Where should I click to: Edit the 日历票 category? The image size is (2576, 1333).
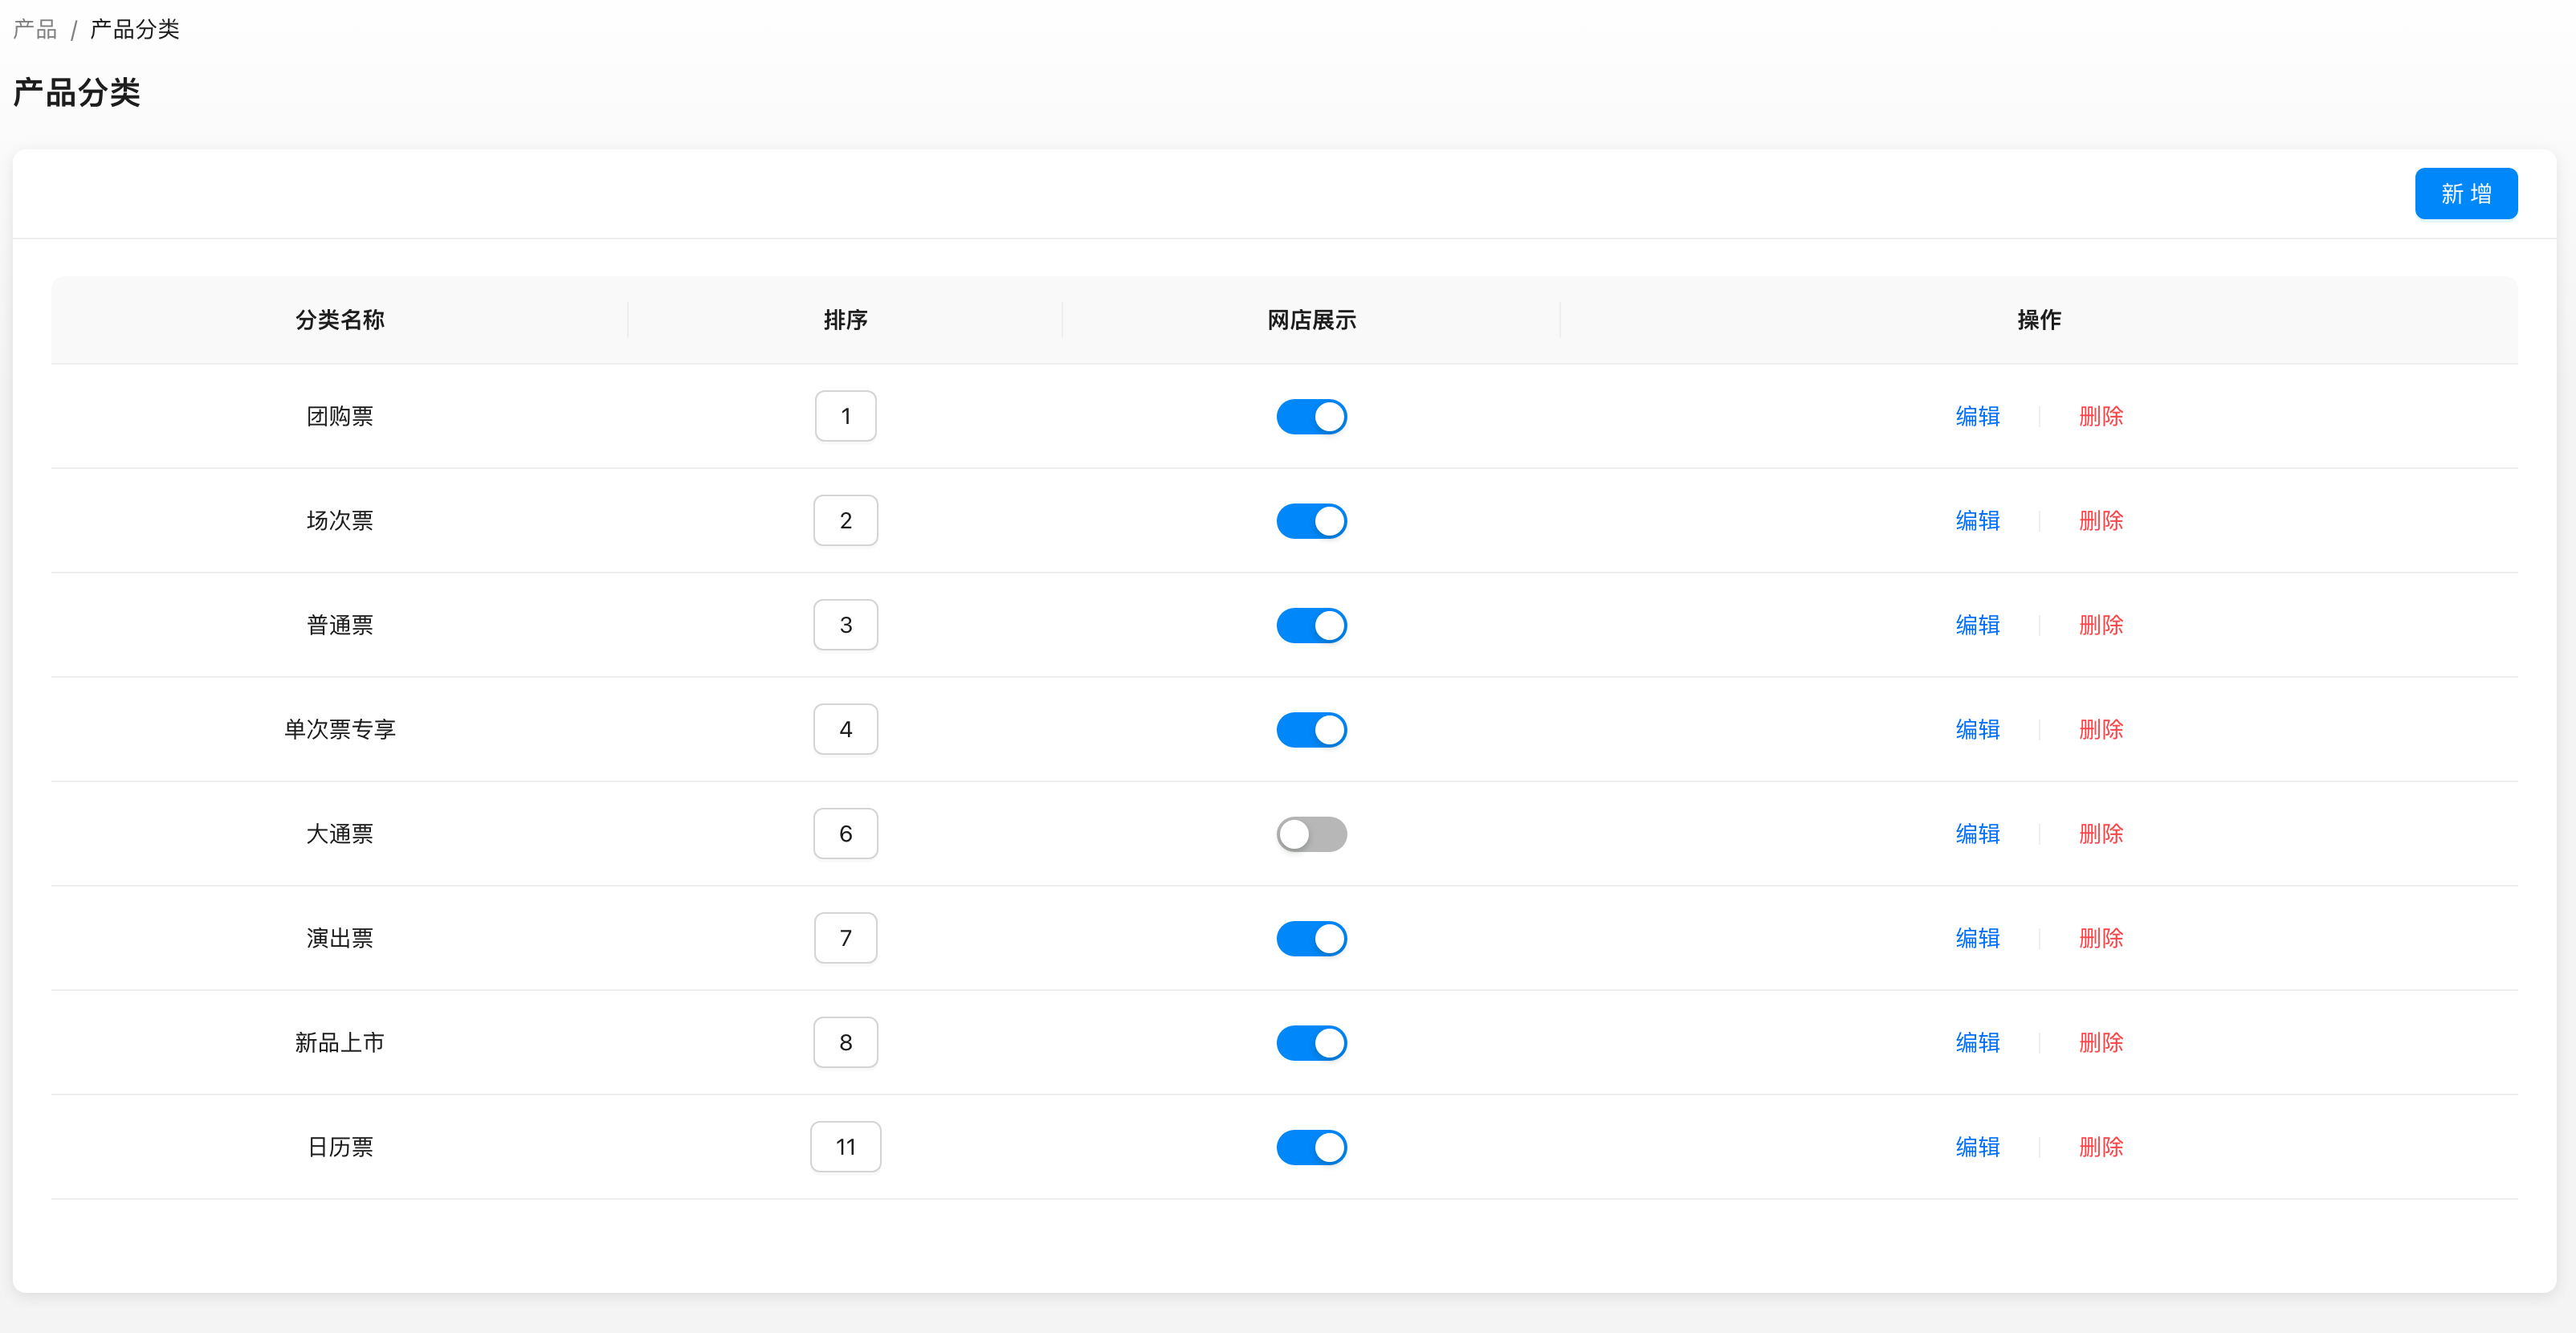coord(1977,1147)
